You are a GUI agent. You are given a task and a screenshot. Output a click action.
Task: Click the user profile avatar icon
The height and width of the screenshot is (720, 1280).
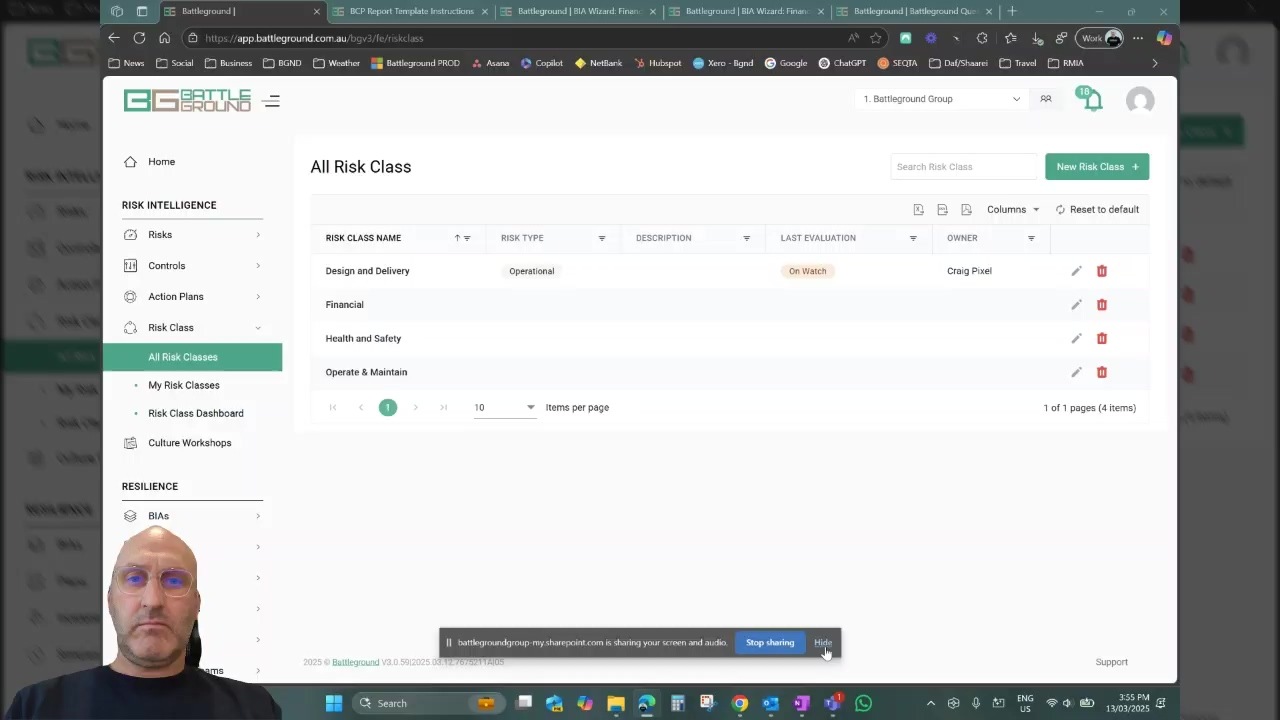coord(1139,100)
